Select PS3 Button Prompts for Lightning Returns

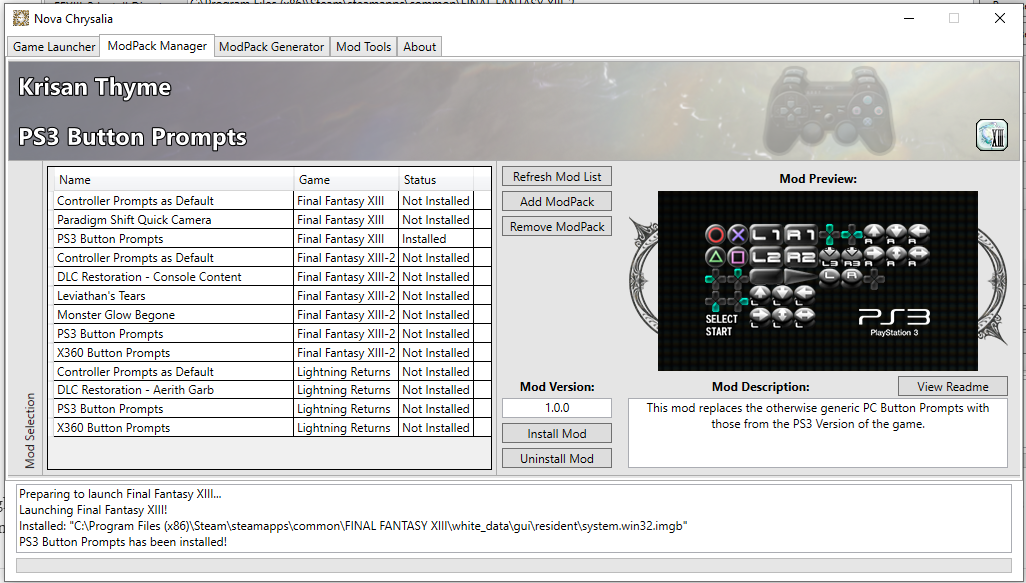coord(272,409)
